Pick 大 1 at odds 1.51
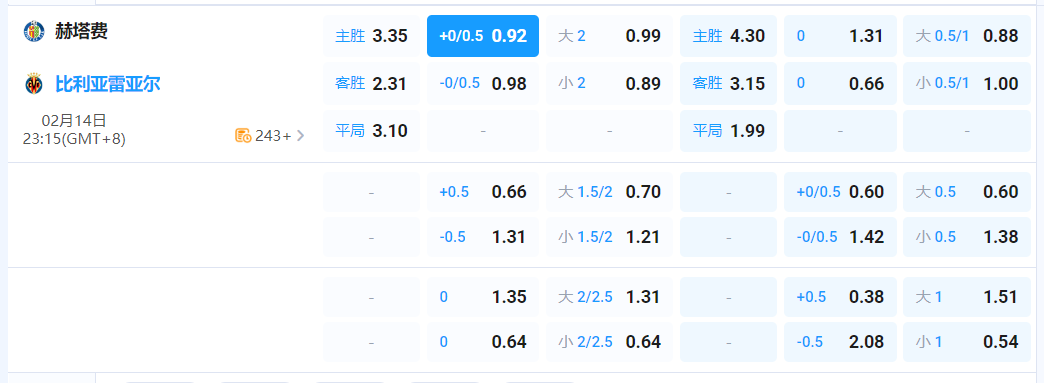The width and height of the screenshot is (1044, 383). 967,297
